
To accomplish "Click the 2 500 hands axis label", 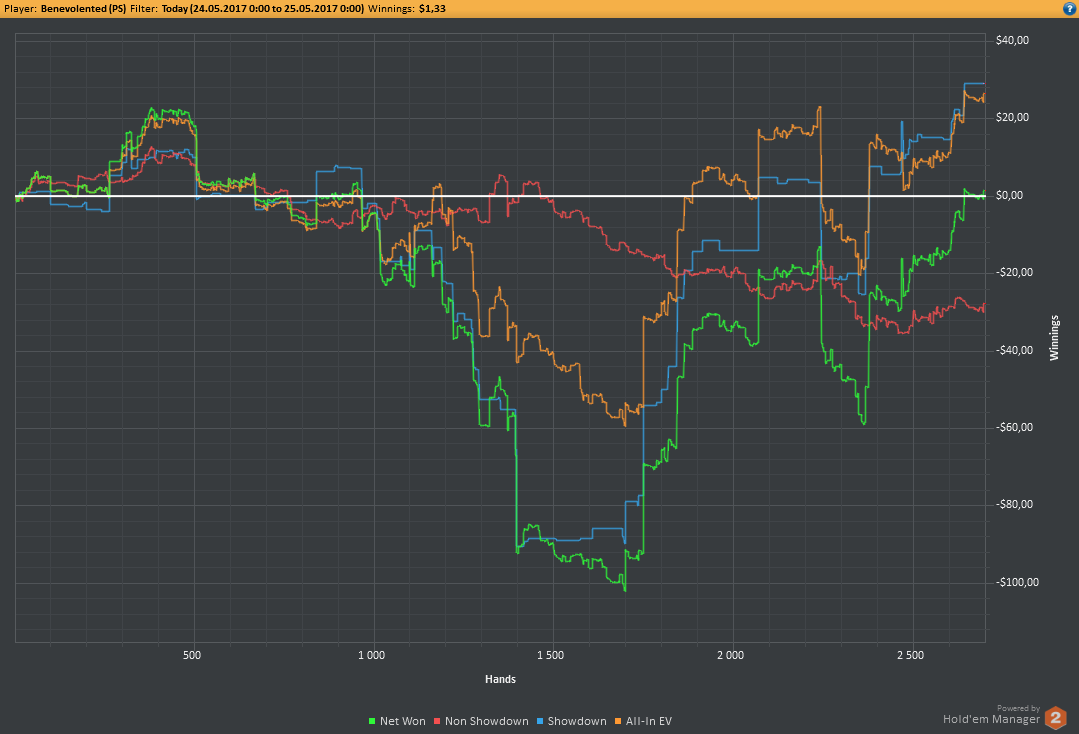I will click(910, 655).
